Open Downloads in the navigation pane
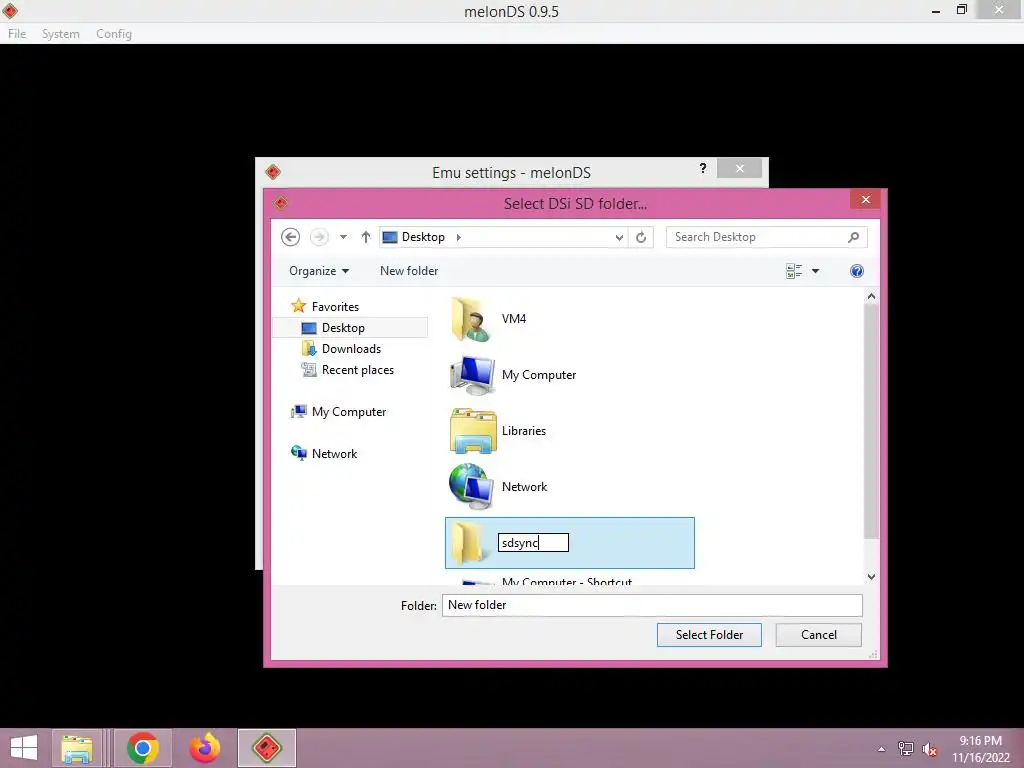The height and width of the screenshot is (768, 1024). pyautogui.click(x=351, y=349)
